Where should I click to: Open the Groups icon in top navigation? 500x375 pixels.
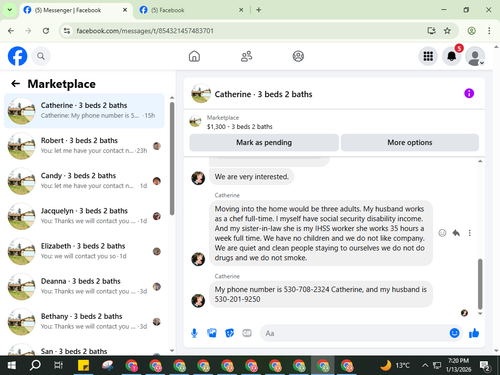coord(298,56)
